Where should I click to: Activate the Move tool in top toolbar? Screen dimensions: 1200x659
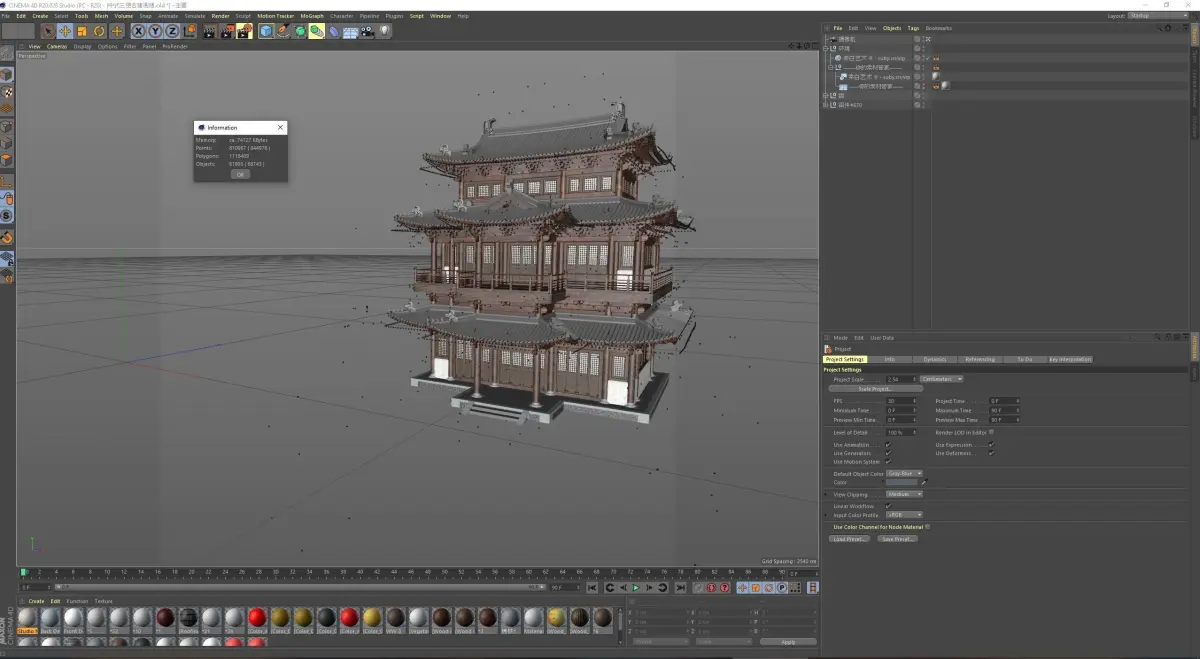point(64,31)
